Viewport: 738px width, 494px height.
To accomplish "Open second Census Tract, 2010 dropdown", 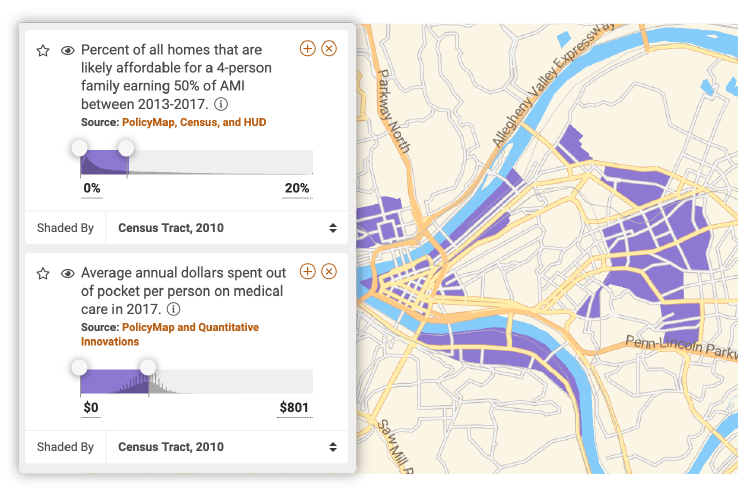I will 227,447.
